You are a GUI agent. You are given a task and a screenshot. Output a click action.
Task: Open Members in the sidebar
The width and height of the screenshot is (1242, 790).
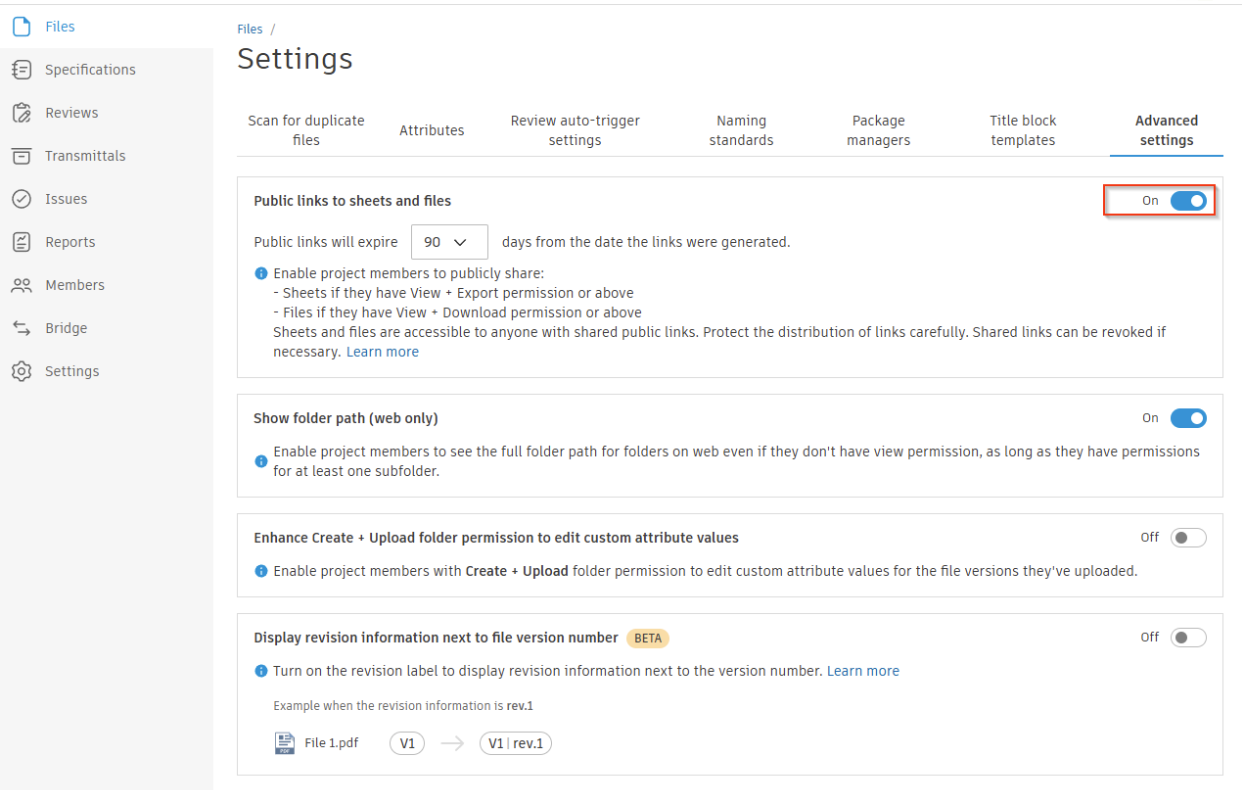[x=74, y=285]
